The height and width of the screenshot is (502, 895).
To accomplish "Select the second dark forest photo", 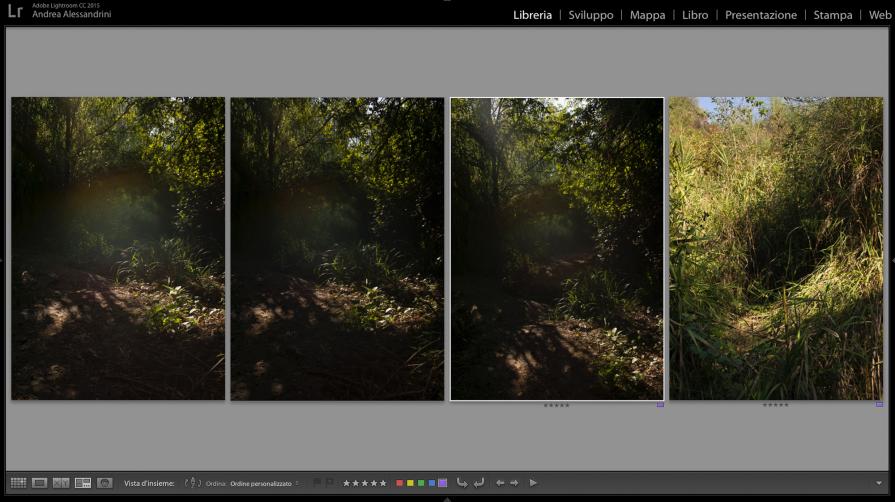I will pos(337,248).
